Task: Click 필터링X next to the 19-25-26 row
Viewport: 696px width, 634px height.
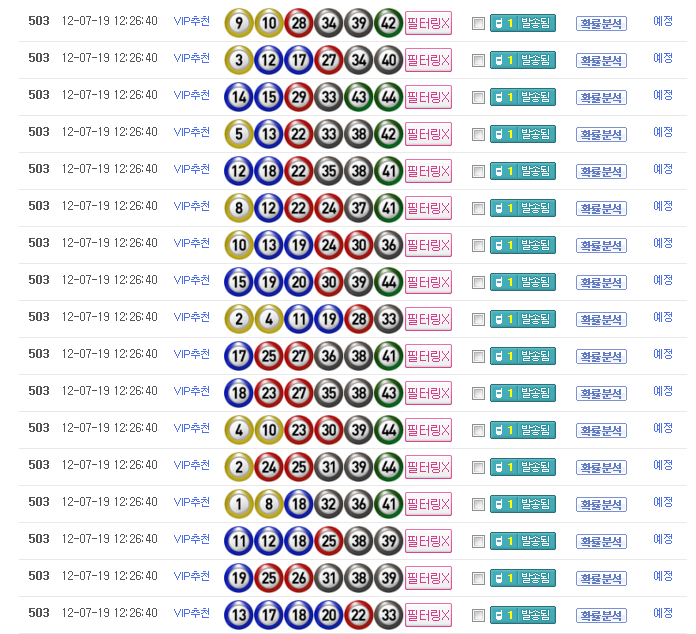Action: [428, 578]
